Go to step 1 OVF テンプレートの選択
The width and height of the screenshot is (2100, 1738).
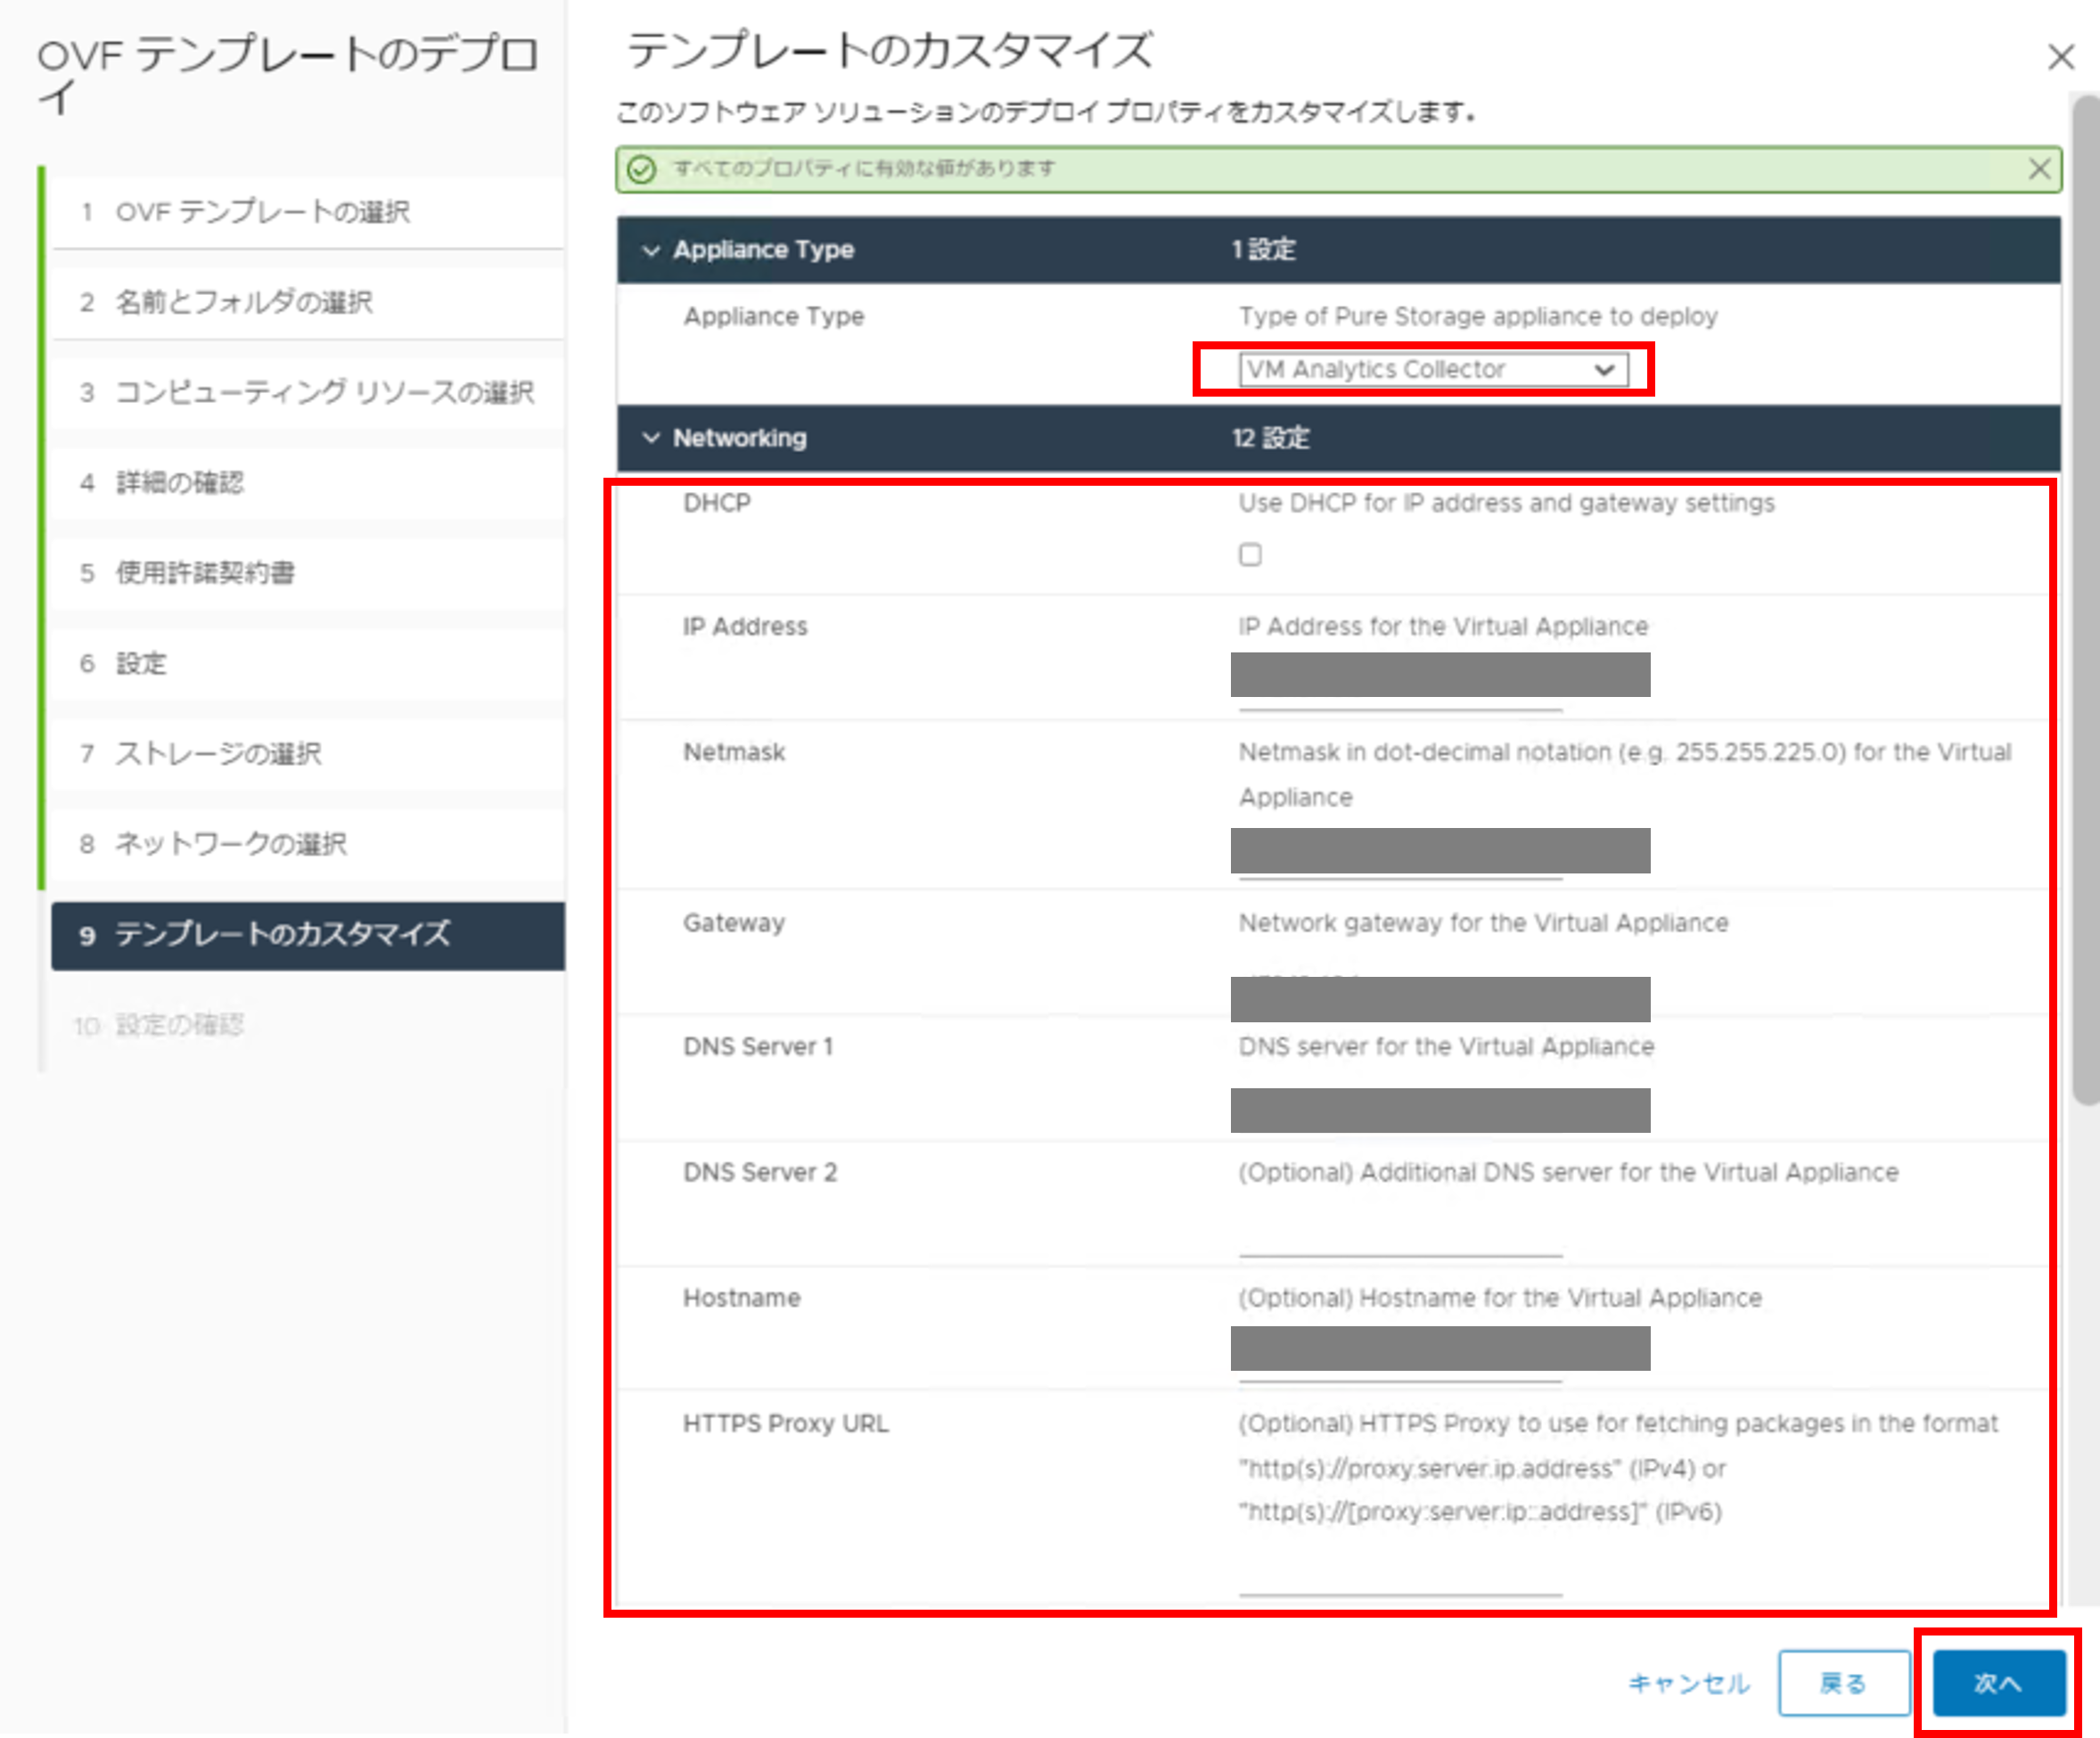pyautogui.click(x=262, y=212)
